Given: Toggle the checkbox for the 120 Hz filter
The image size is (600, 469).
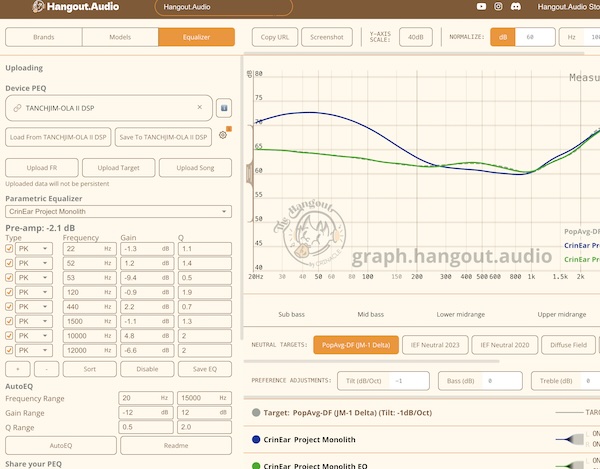Looking at the screenshot, I should [9, 292].
